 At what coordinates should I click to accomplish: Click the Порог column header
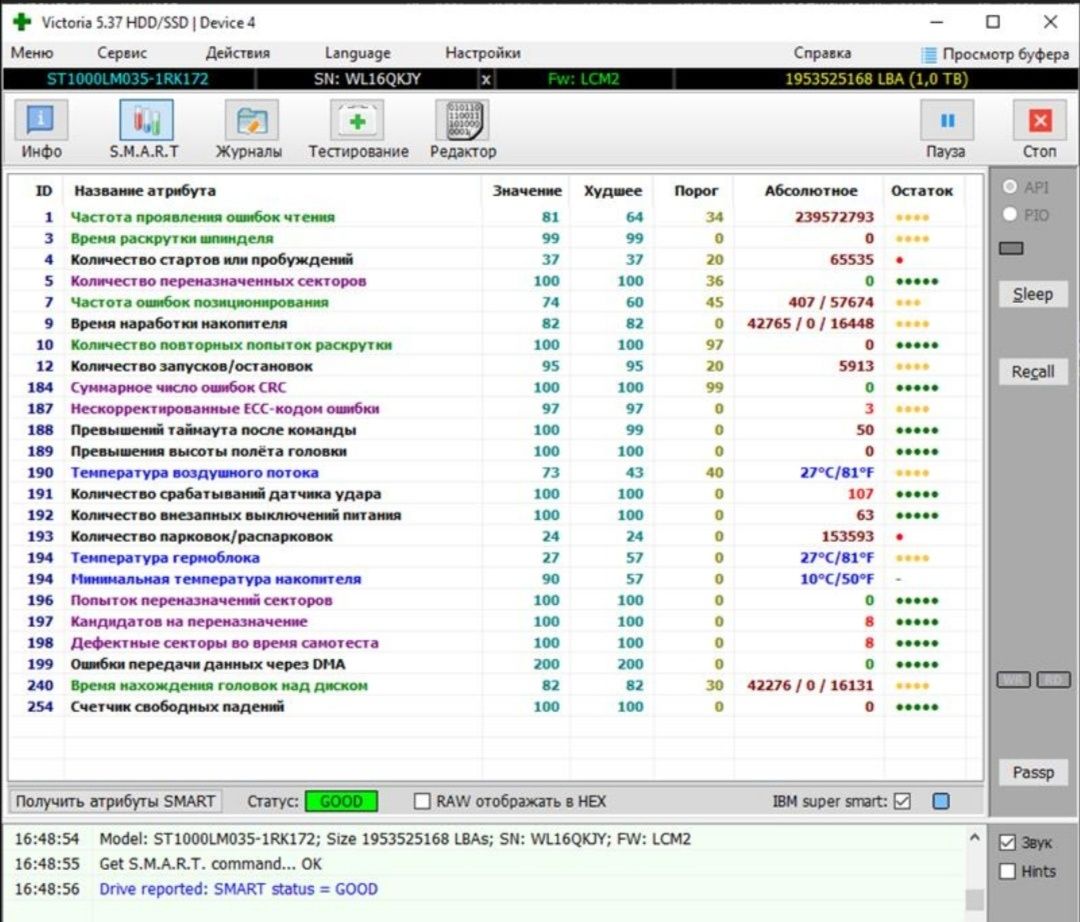696,191
